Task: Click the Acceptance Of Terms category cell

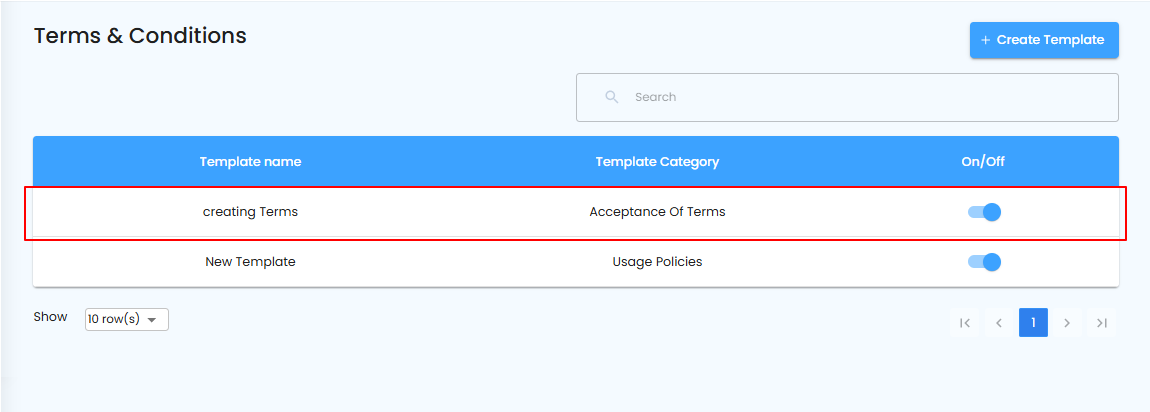Action: point(657,212)
